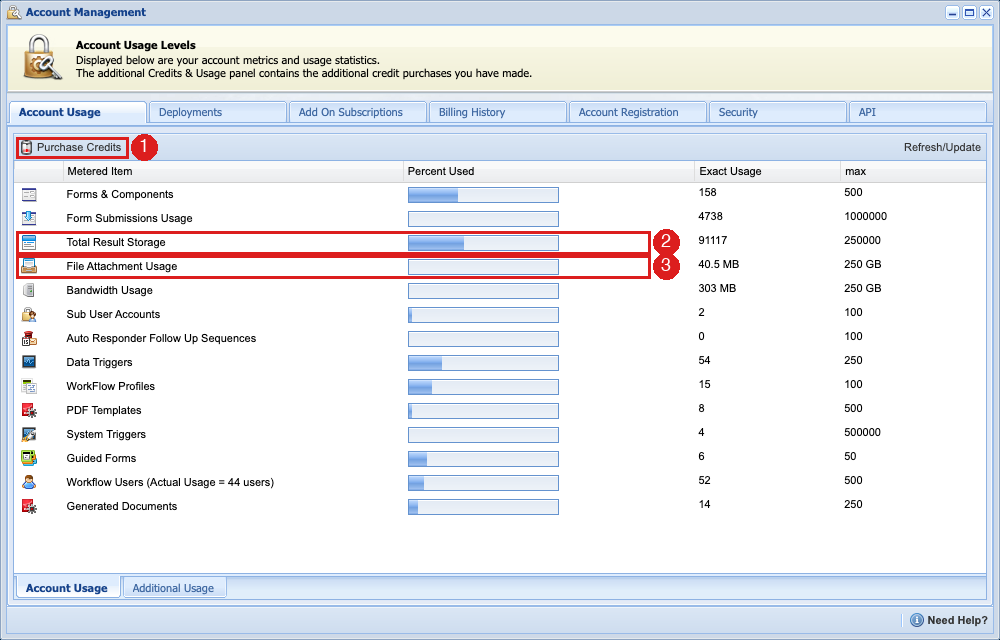1000x640 pixels.
Task: Minimize the Account Management window
Action: pos(952,13)
